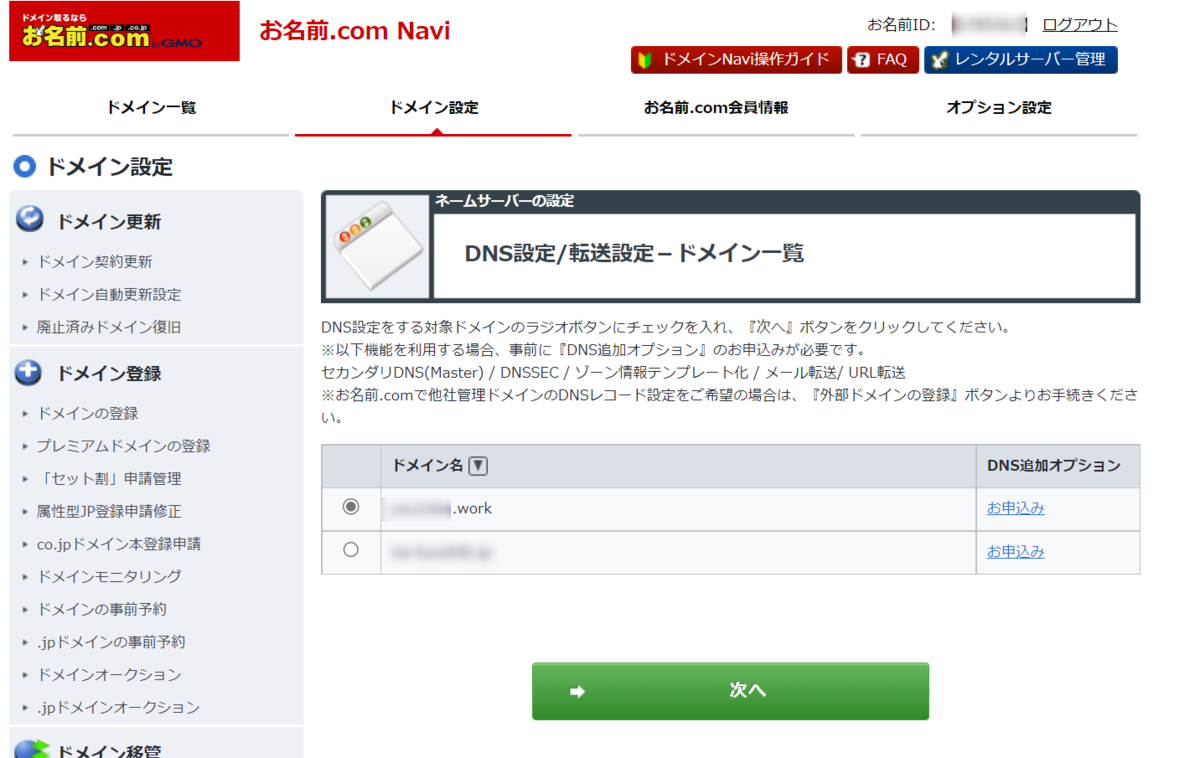Open the ドメイン設定 tab

click(x=433, y=108)
